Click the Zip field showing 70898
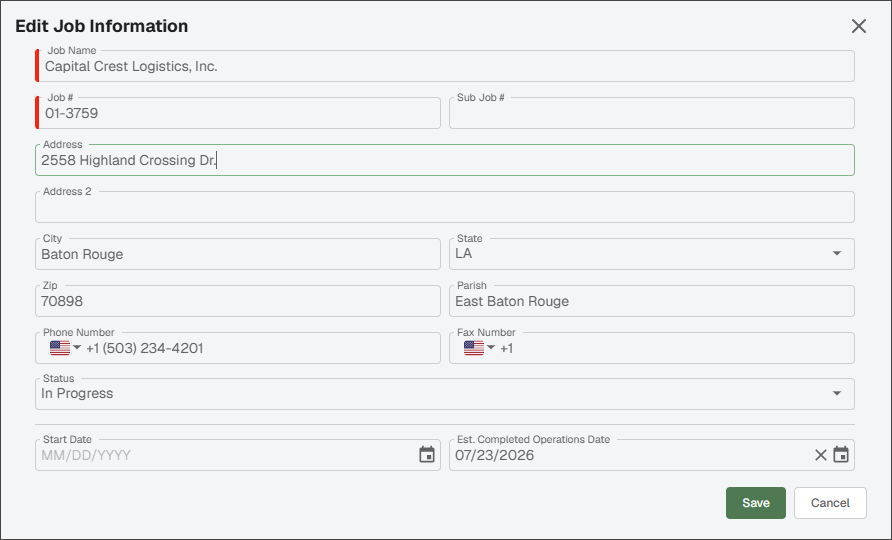892x540 pixels. coord(238,301)
